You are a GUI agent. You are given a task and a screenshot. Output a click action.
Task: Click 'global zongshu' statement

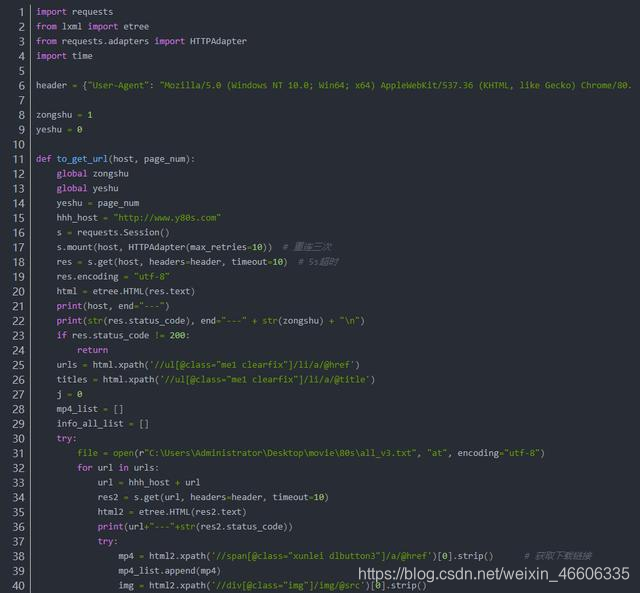(x=92, y=174)
